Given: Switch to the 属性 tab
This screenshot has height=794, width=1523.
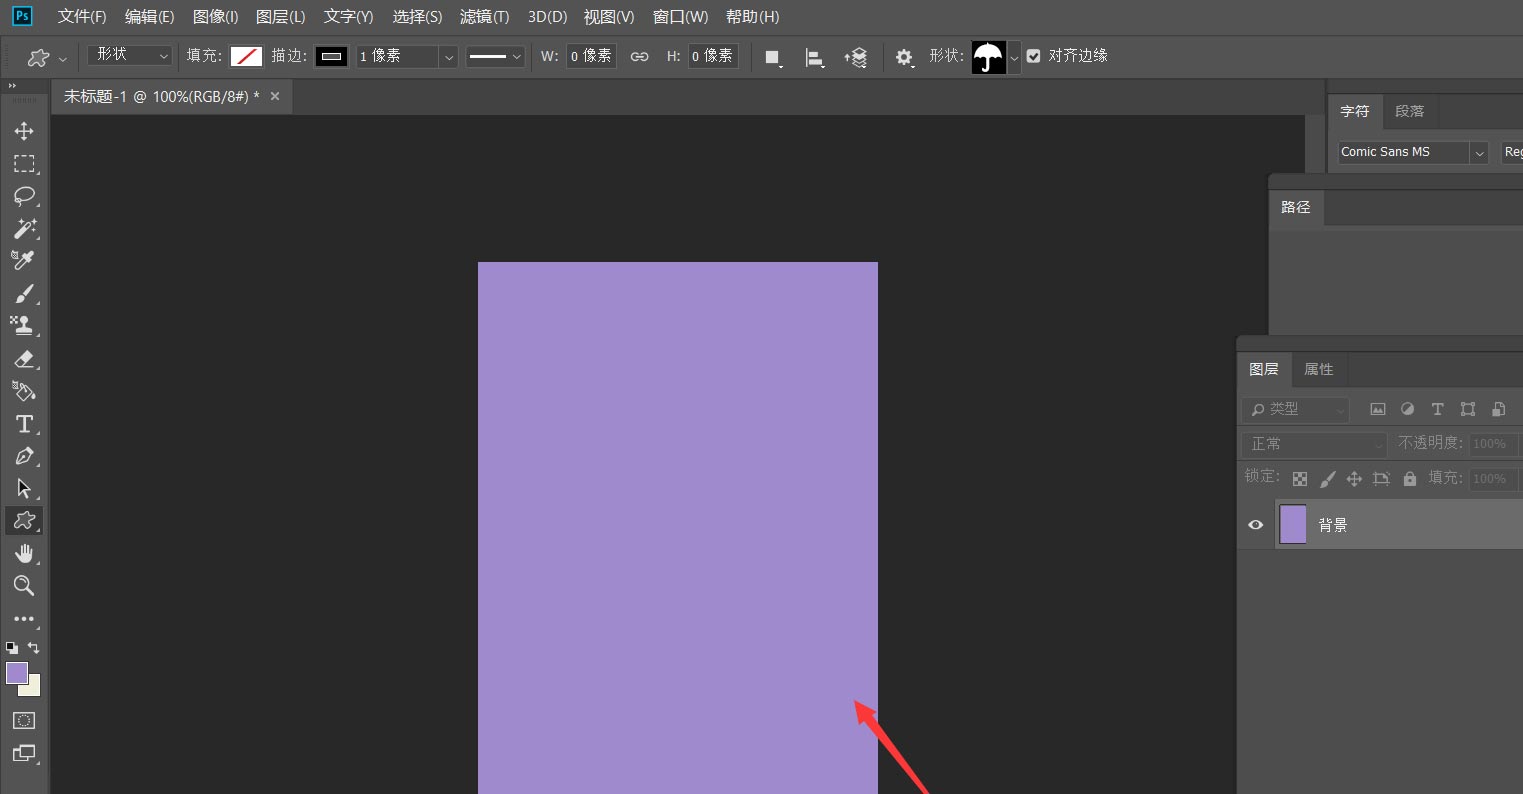Looking at the screenshot, I should tap(1319, 369).
